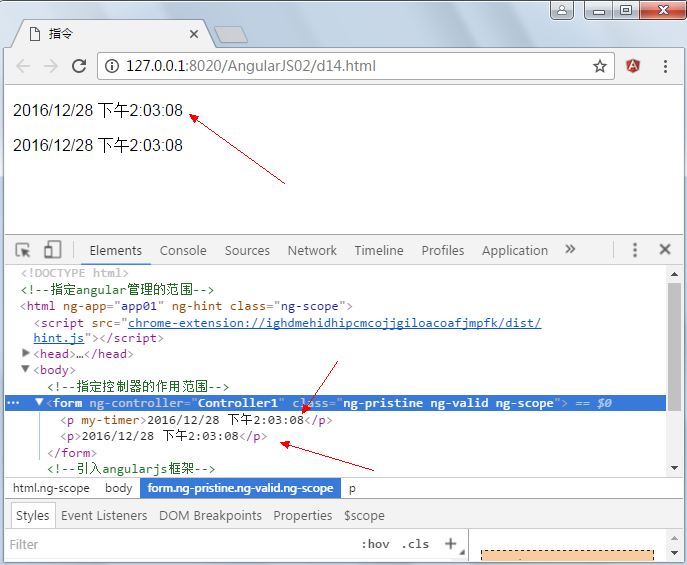
Task: Open a new tab button
Action: [231, 35]
